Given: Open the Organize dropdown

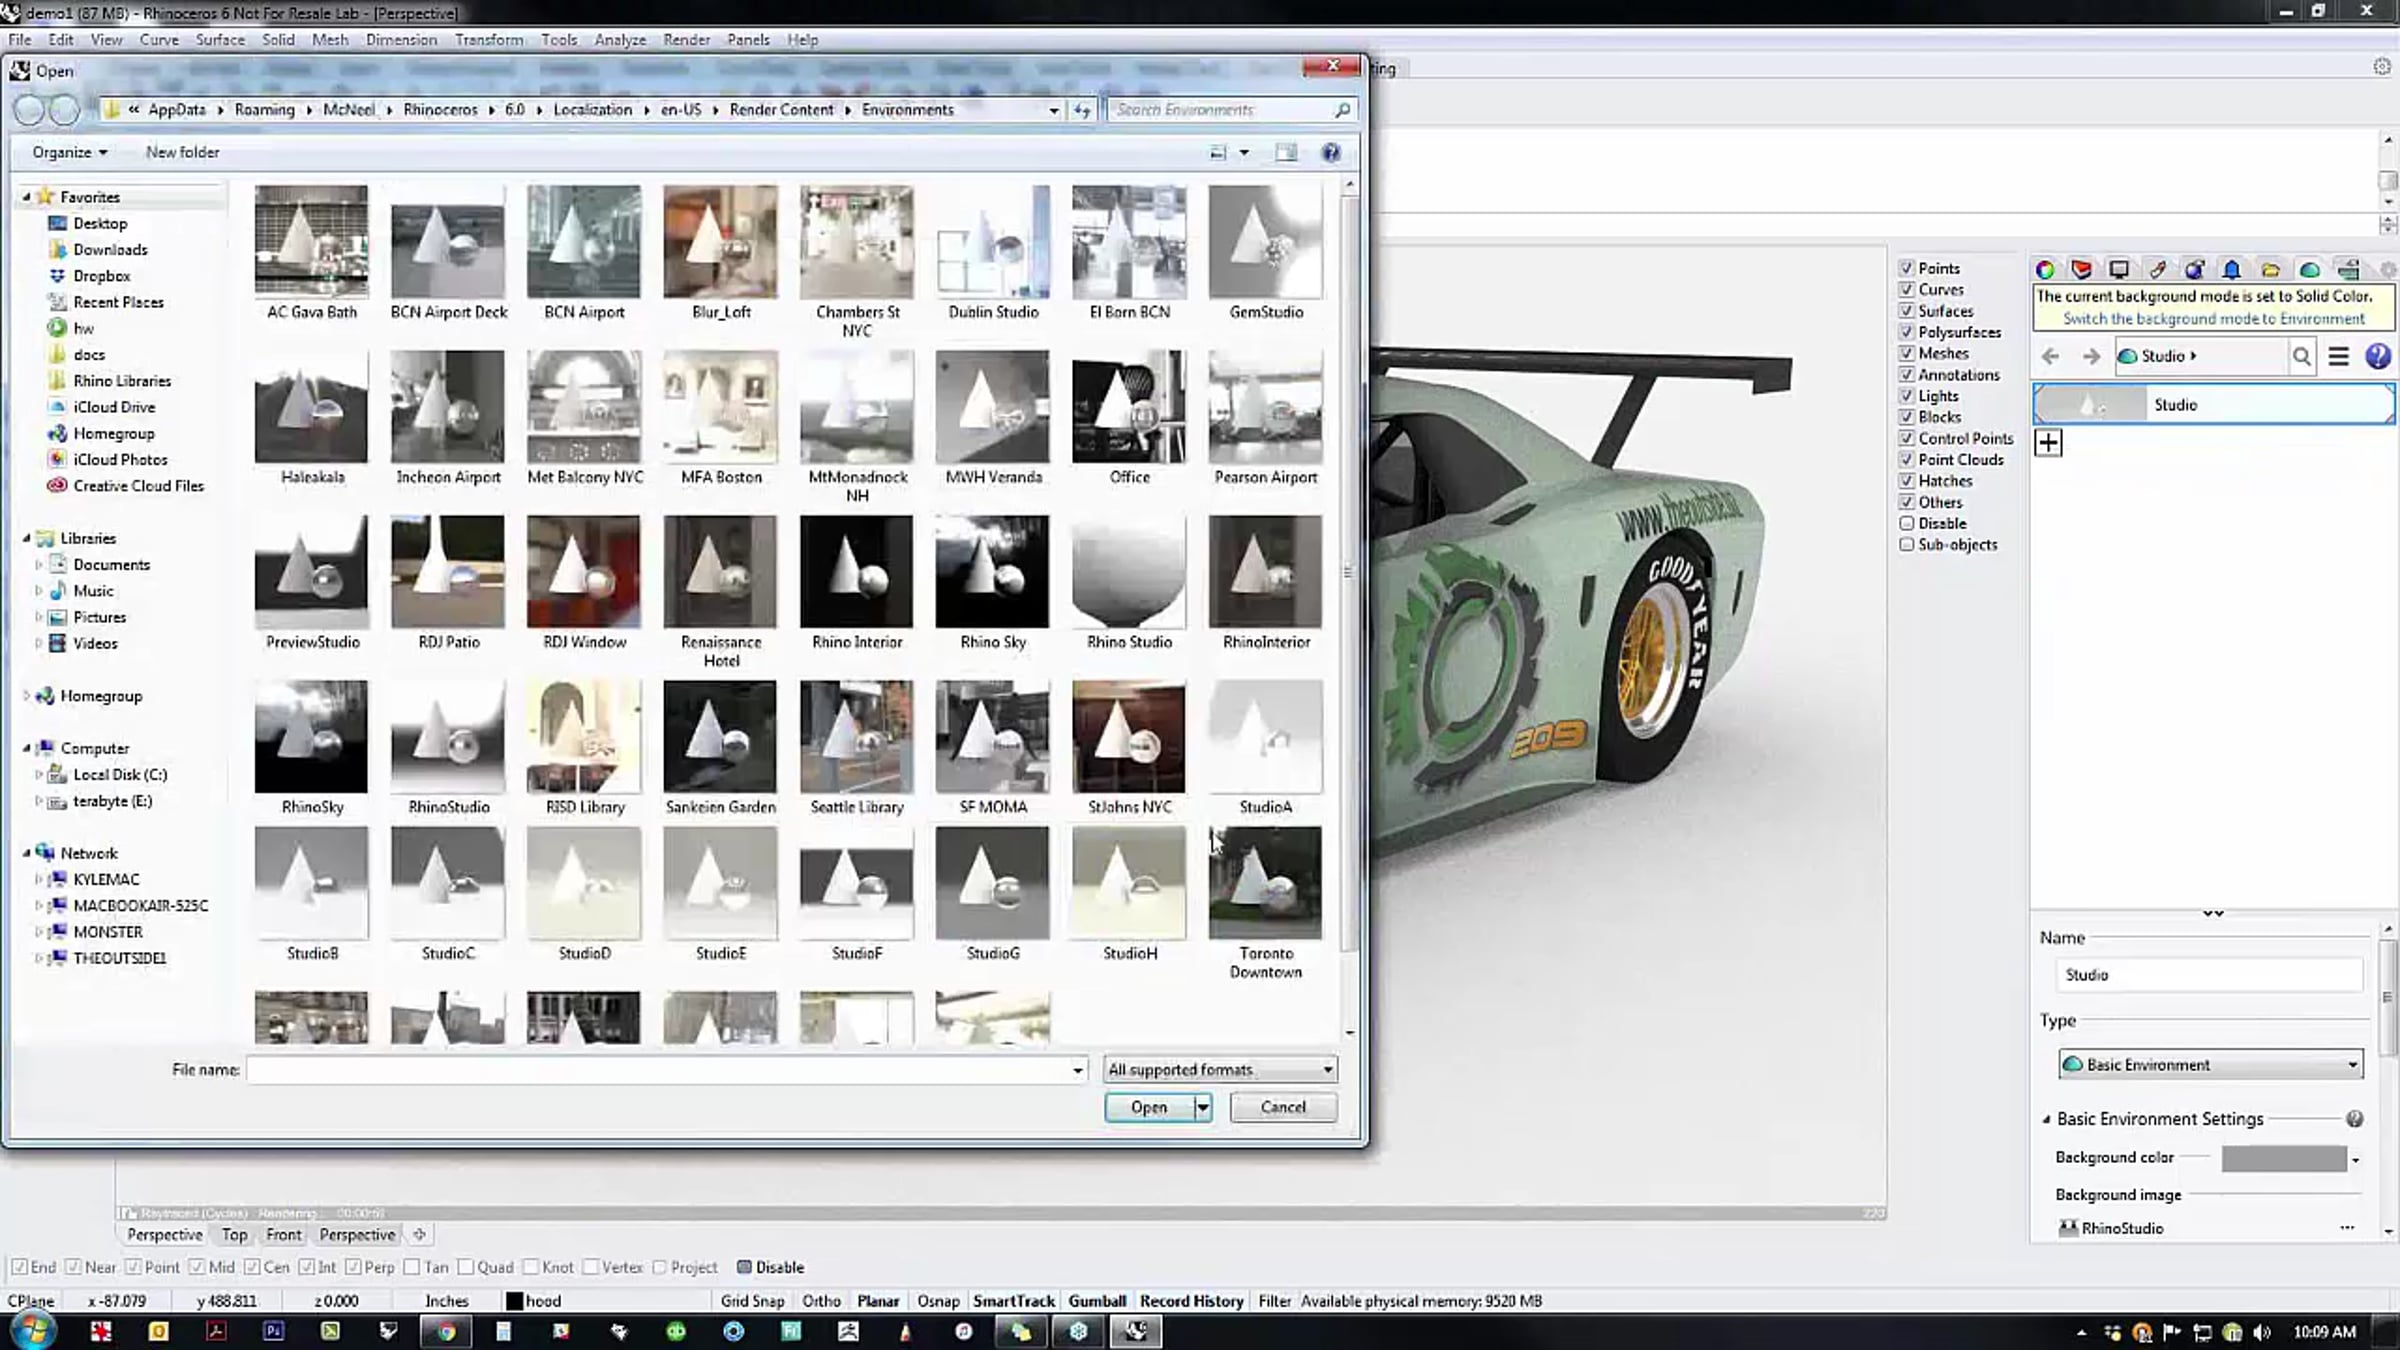Looking at the screenshot, I should 69,152.
